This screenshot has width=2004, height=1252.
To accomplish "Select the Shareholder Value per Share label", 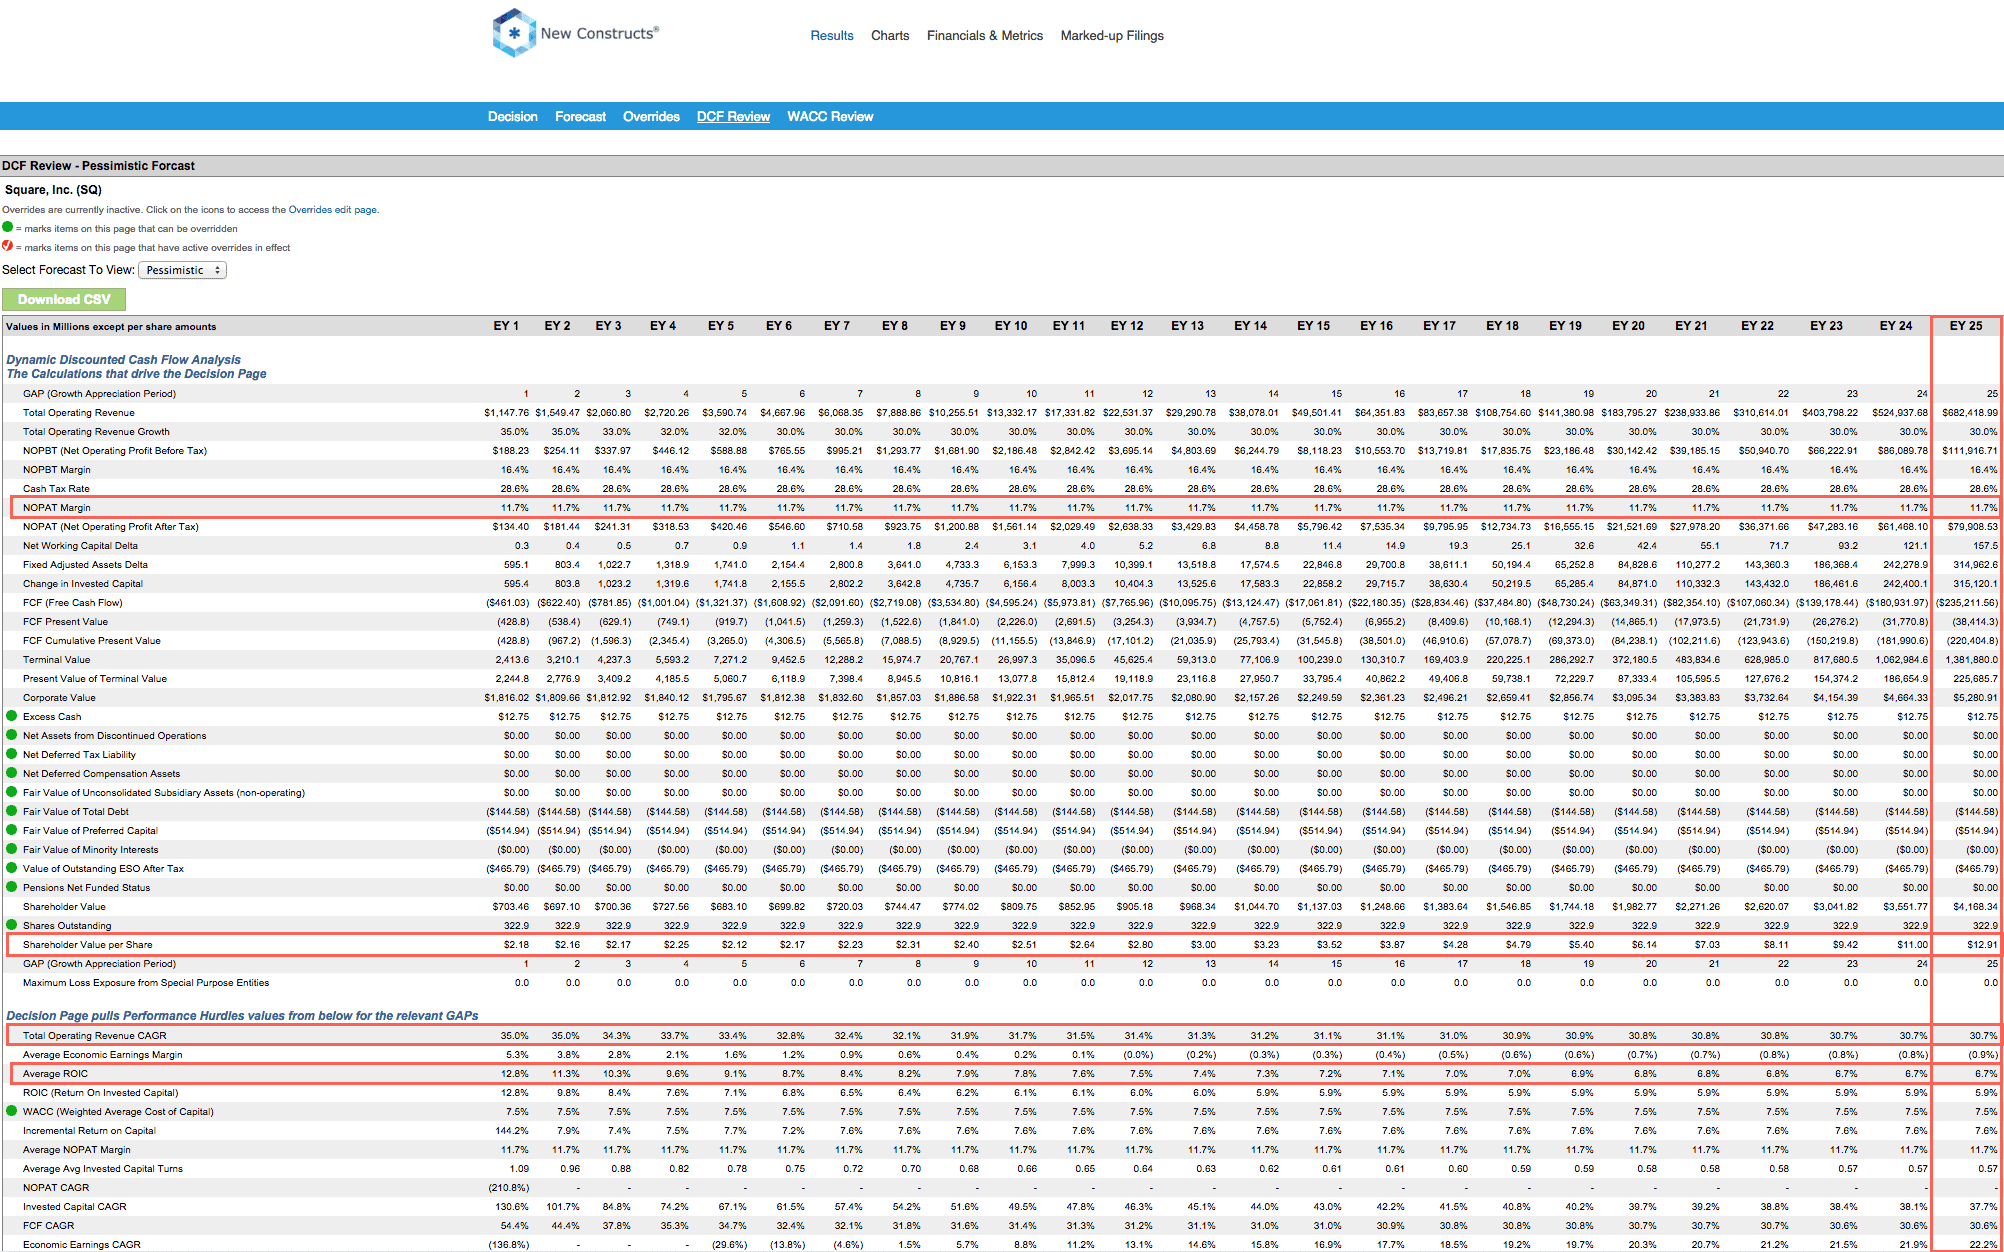I will pyautogui.click(x=88, y=945).
